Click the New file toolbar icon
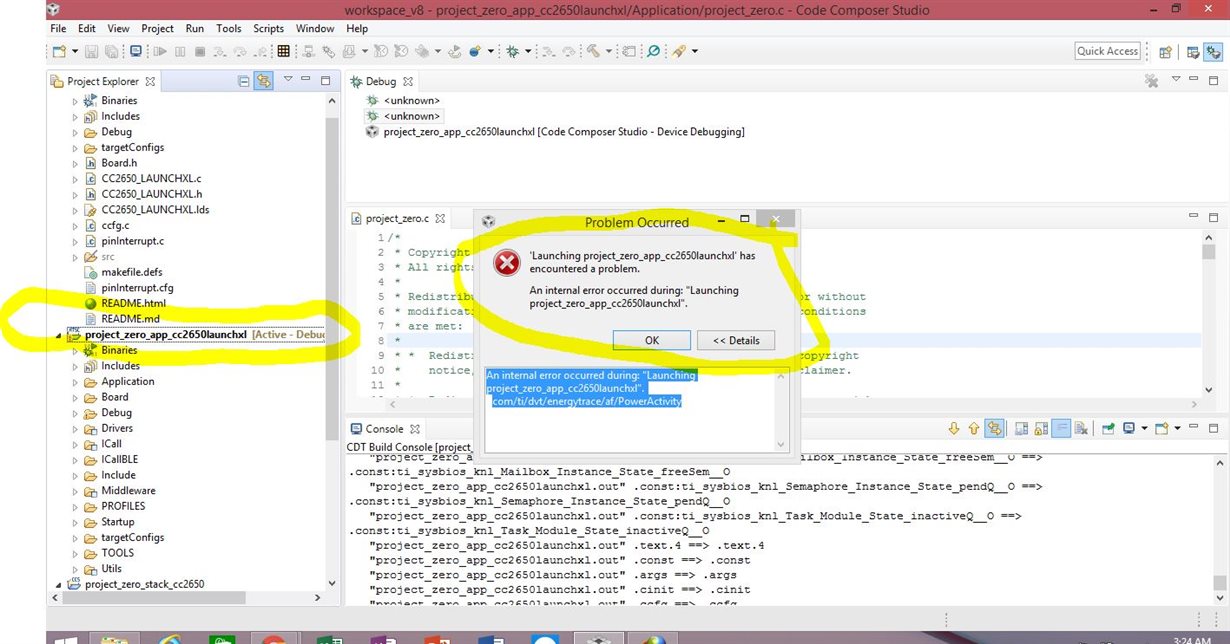 (x=58, y=51)
